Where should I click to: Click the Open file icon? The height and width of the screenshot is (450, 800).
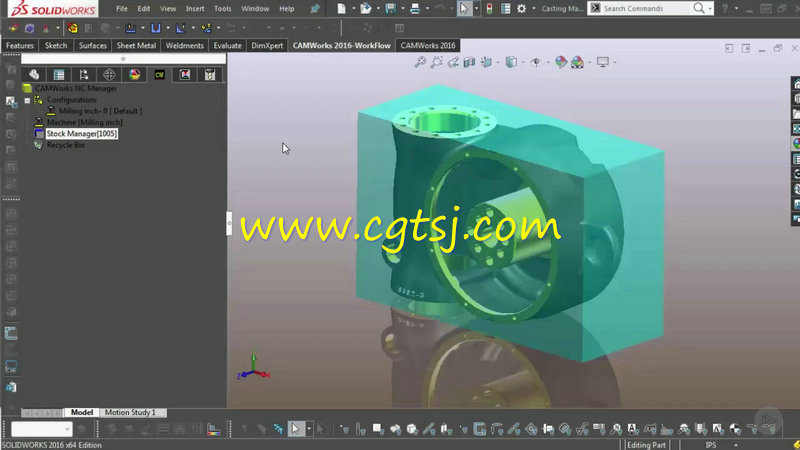366,8
